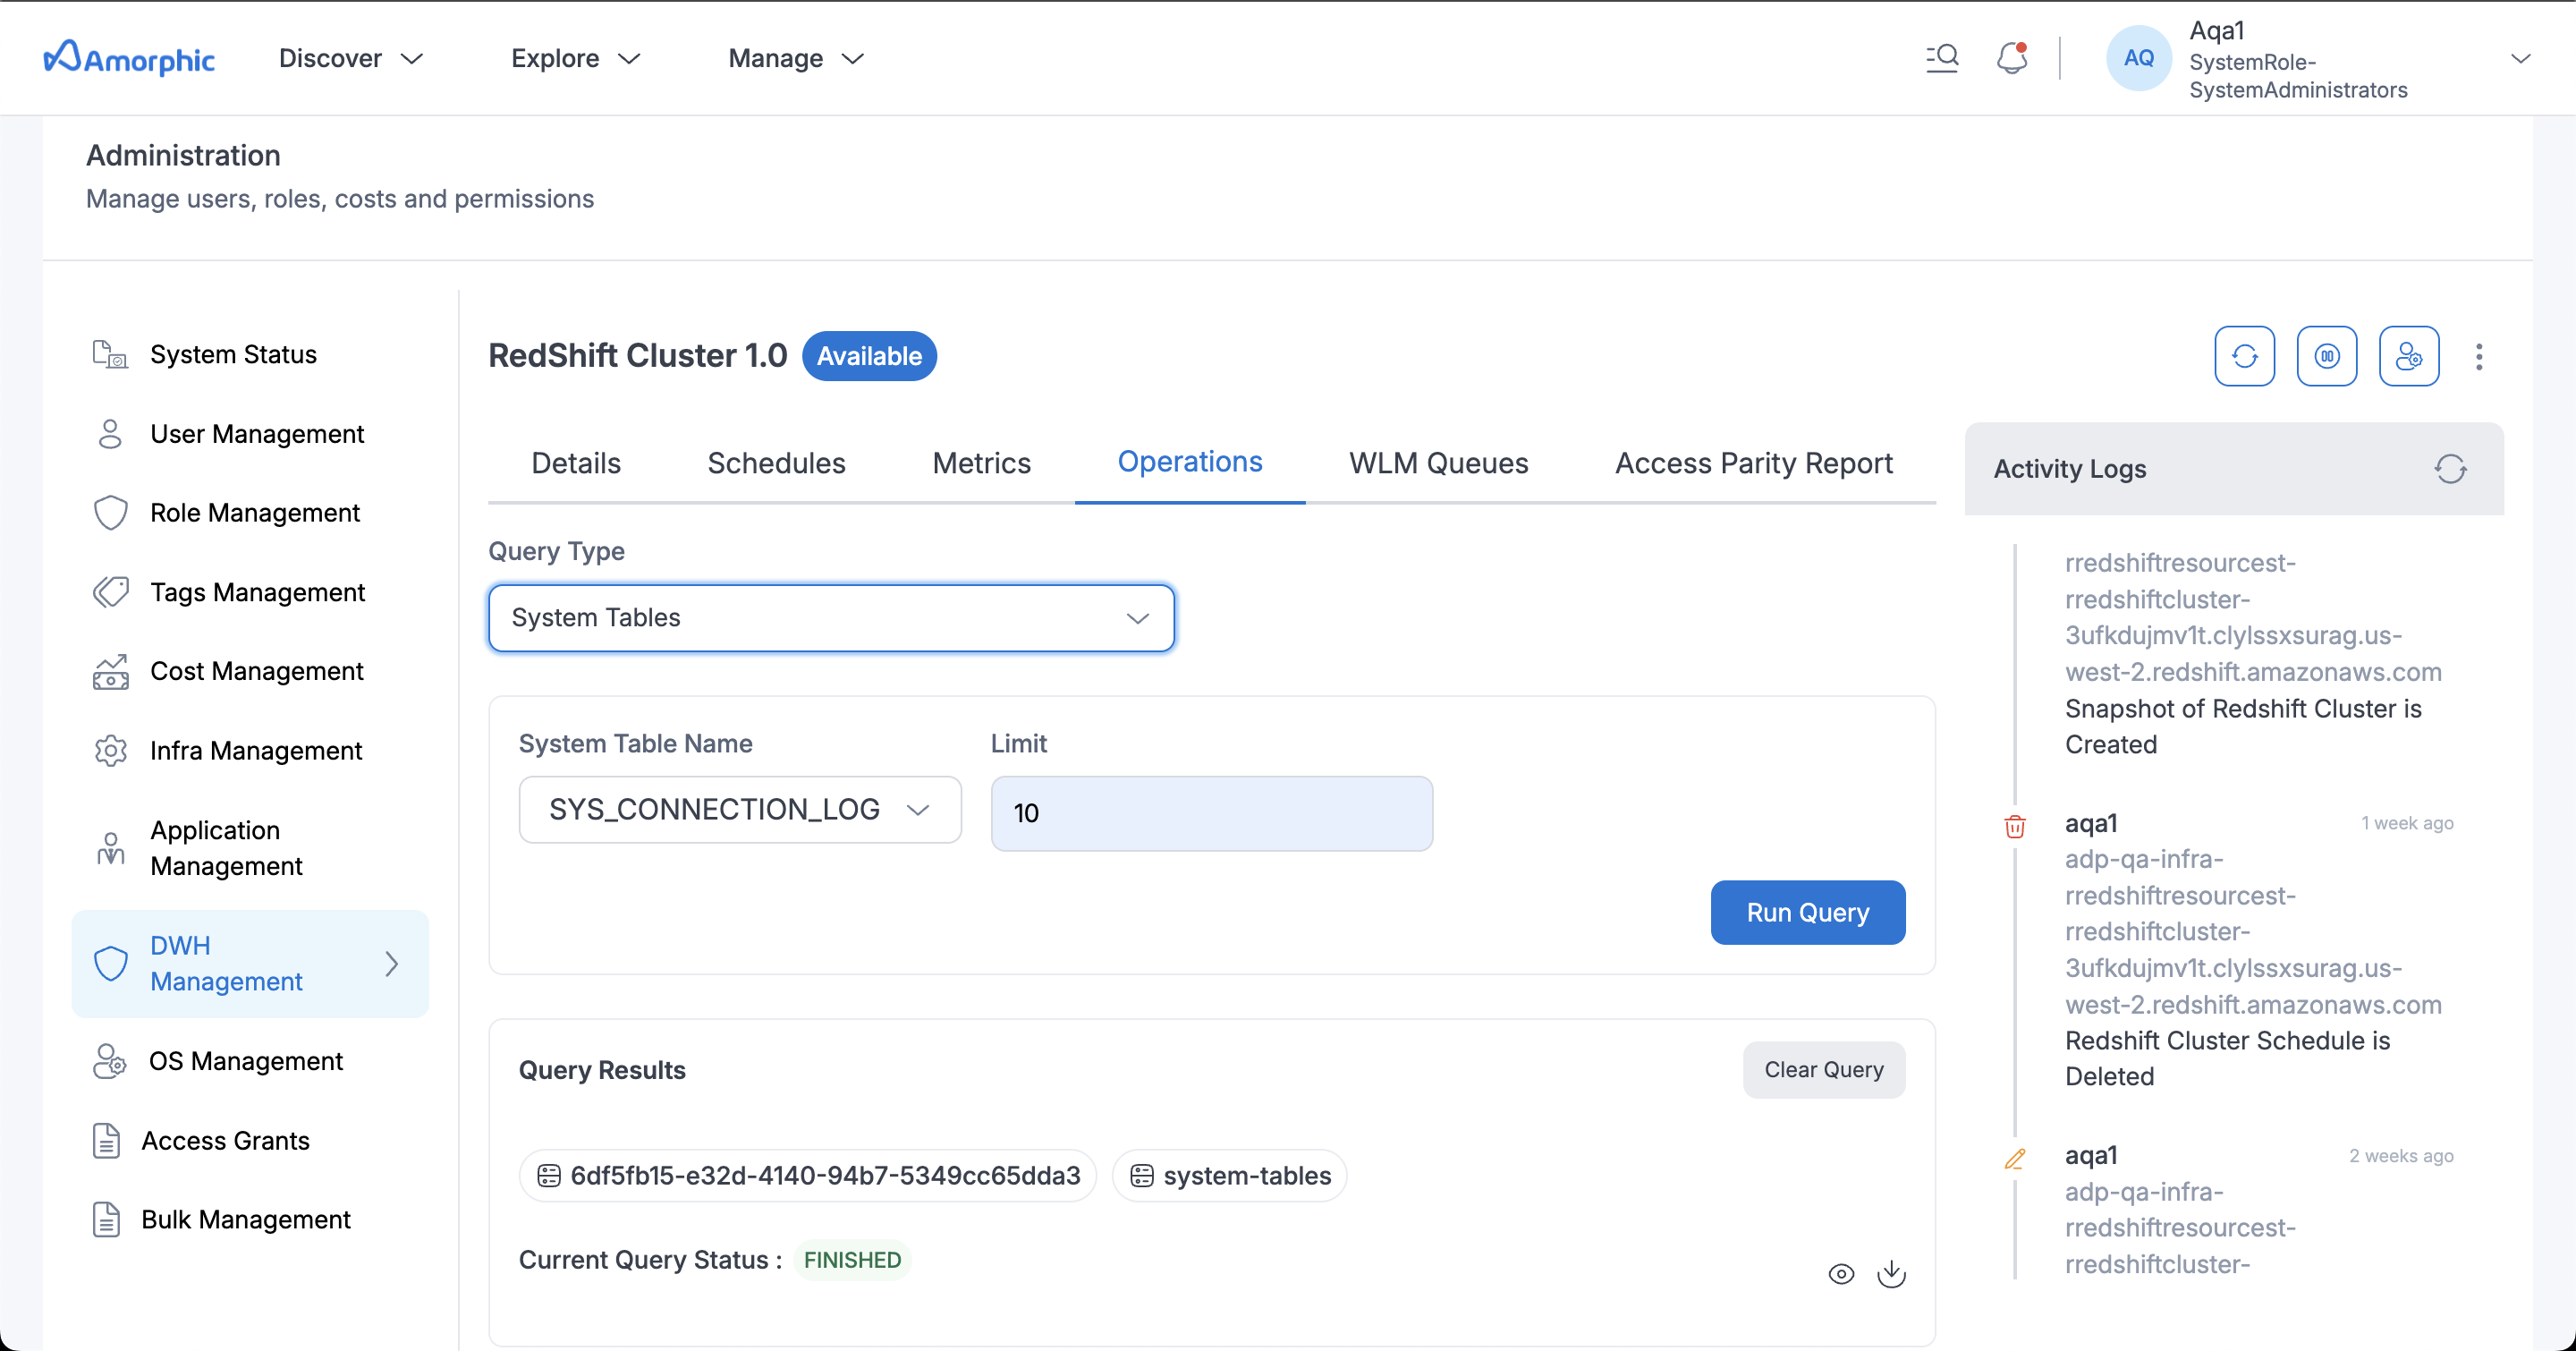Open the Query Type System Tables dropdown
The width and height of the screenshot is (2576, 1351).
pyautogui.click(x=831, y=618)
